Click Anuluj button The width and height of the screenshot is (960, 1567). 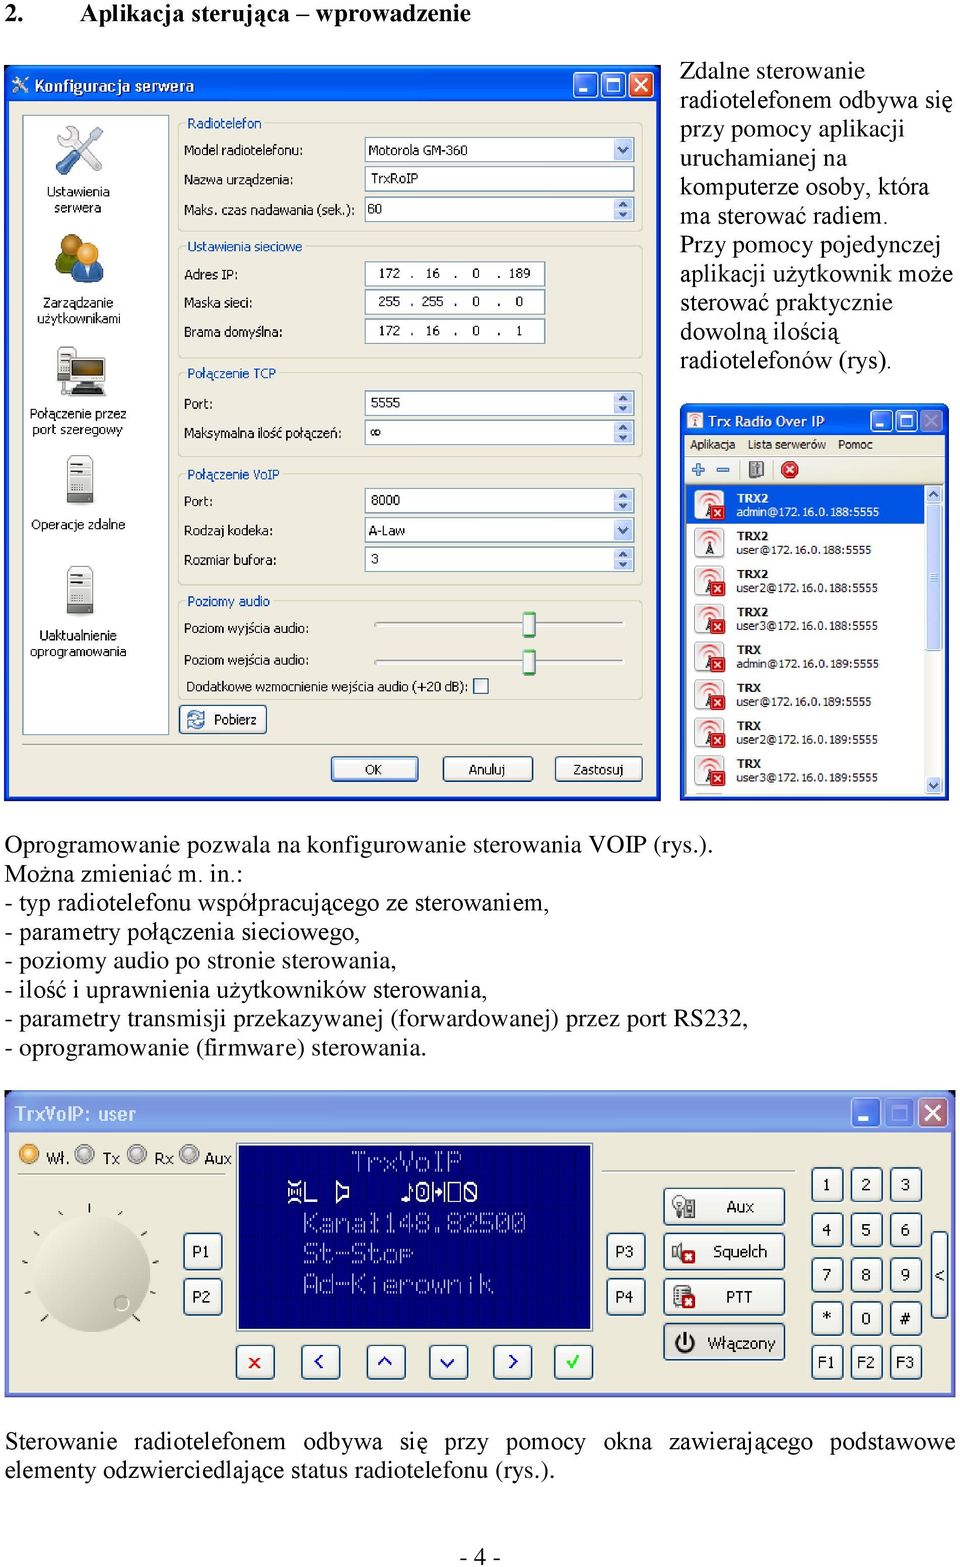click(487, 769)
